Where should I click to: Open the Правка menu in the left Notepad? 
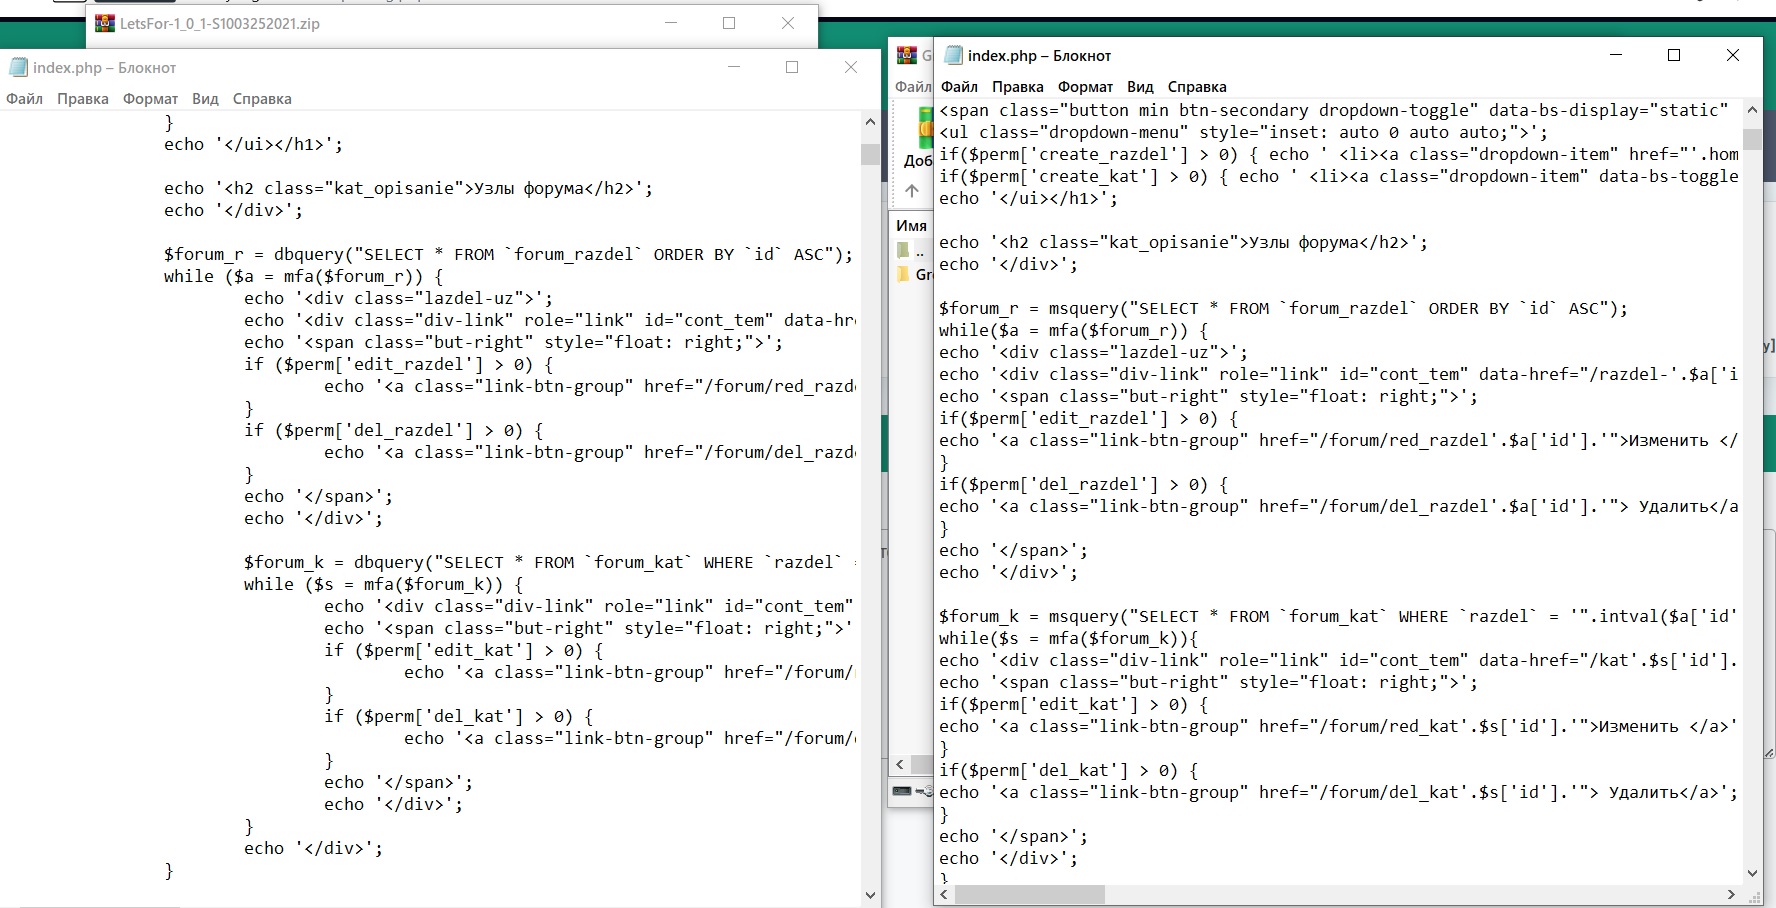pyautogui.click(x=82, y=98)
